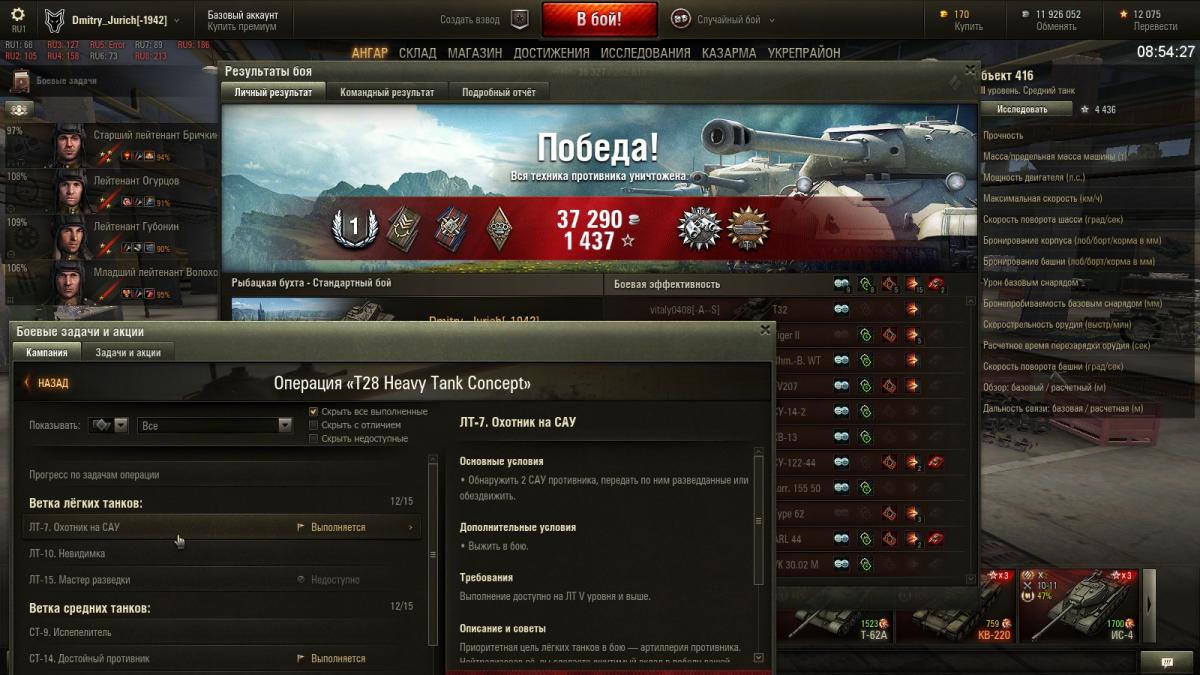This screenshot has height=675, width=1200.
Task: Click the first class medal badge with number 1
Action: [353, 229]
